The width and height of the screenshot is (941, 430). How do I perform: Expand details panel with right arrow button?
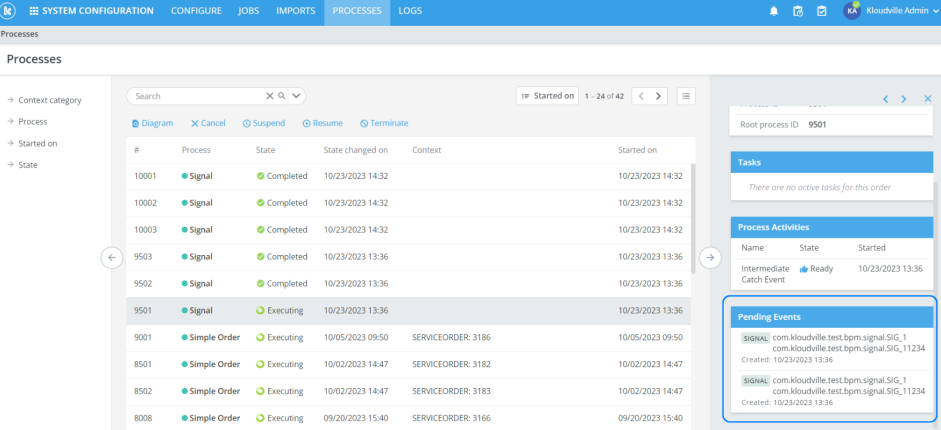point(711,257)
